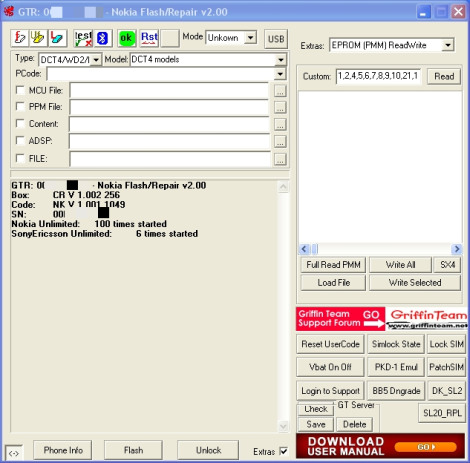Click the PPM File path field
The height and width of the screenshot is (463, 470).
(169, 107)
